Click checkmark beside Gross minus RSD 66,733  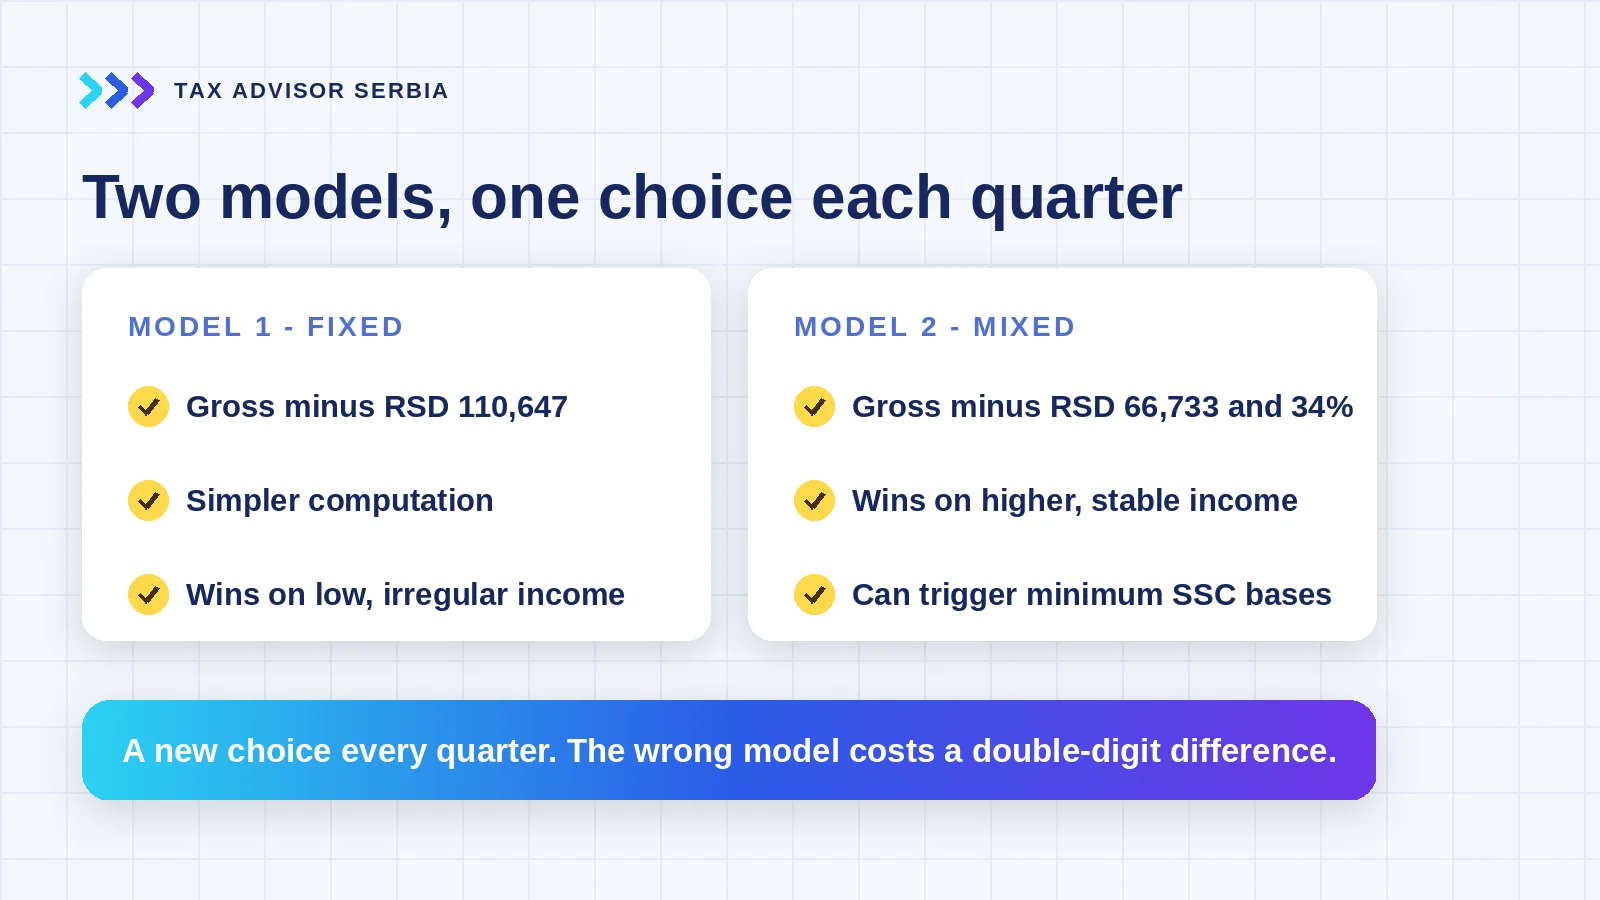click(x=815, y=407)
